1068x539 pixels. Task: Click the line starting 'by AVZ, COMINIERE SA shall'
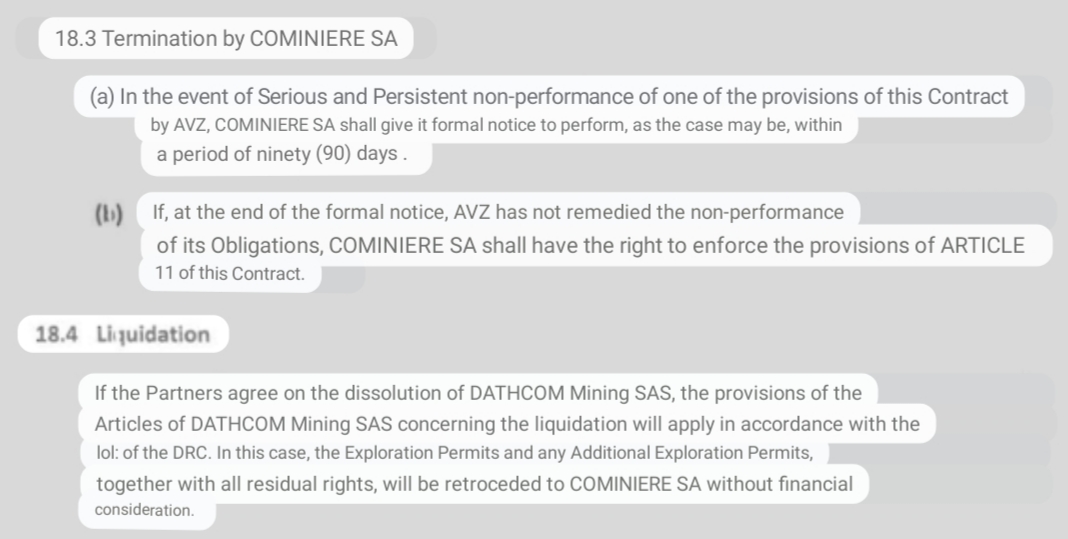(x=496, y=126)
